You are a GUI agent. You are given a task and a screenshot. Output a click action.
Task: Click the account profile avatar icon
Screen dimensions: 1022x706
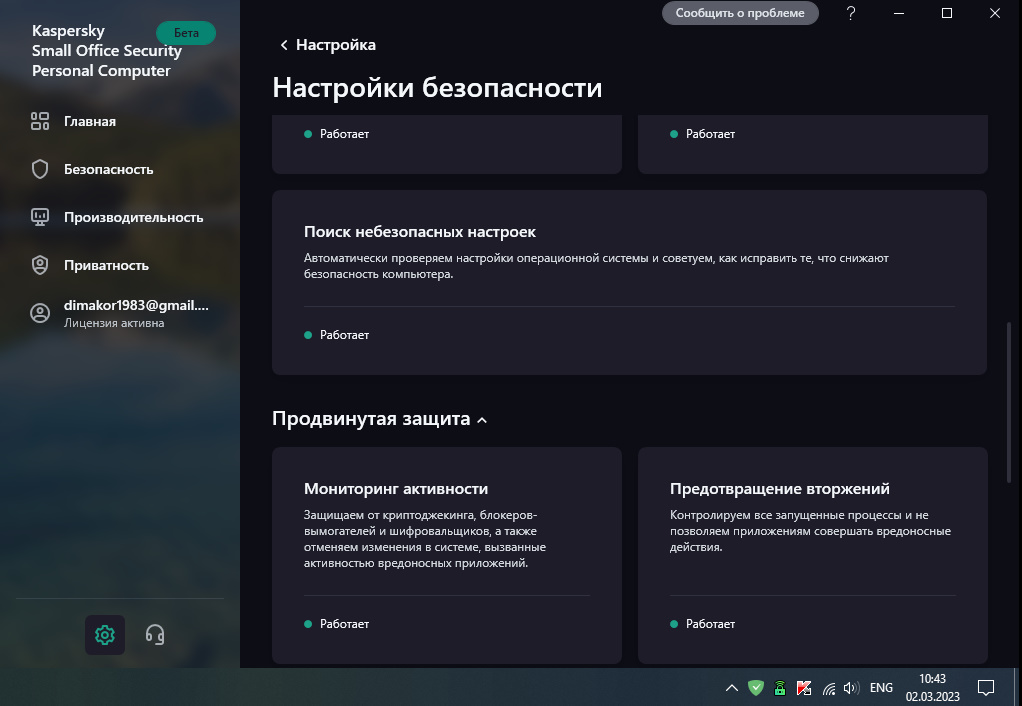40,313
